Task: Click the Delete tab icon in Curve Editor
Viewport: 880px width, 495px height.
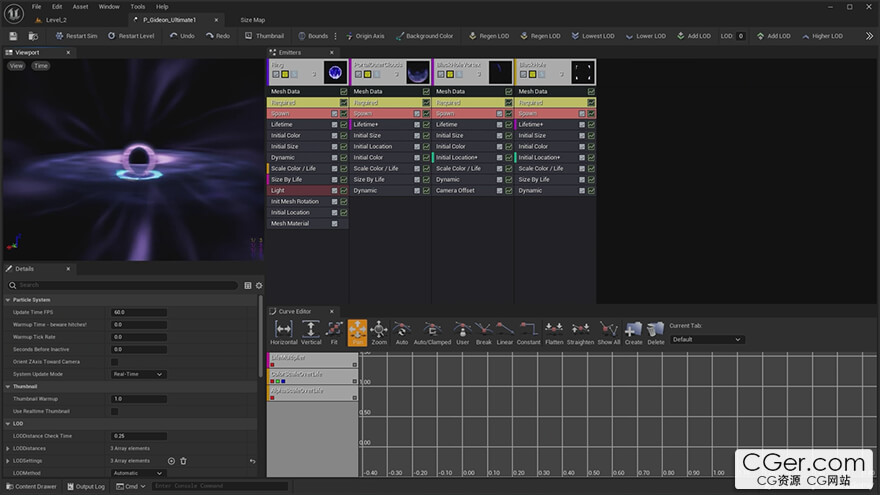Action: click(655, 331)
